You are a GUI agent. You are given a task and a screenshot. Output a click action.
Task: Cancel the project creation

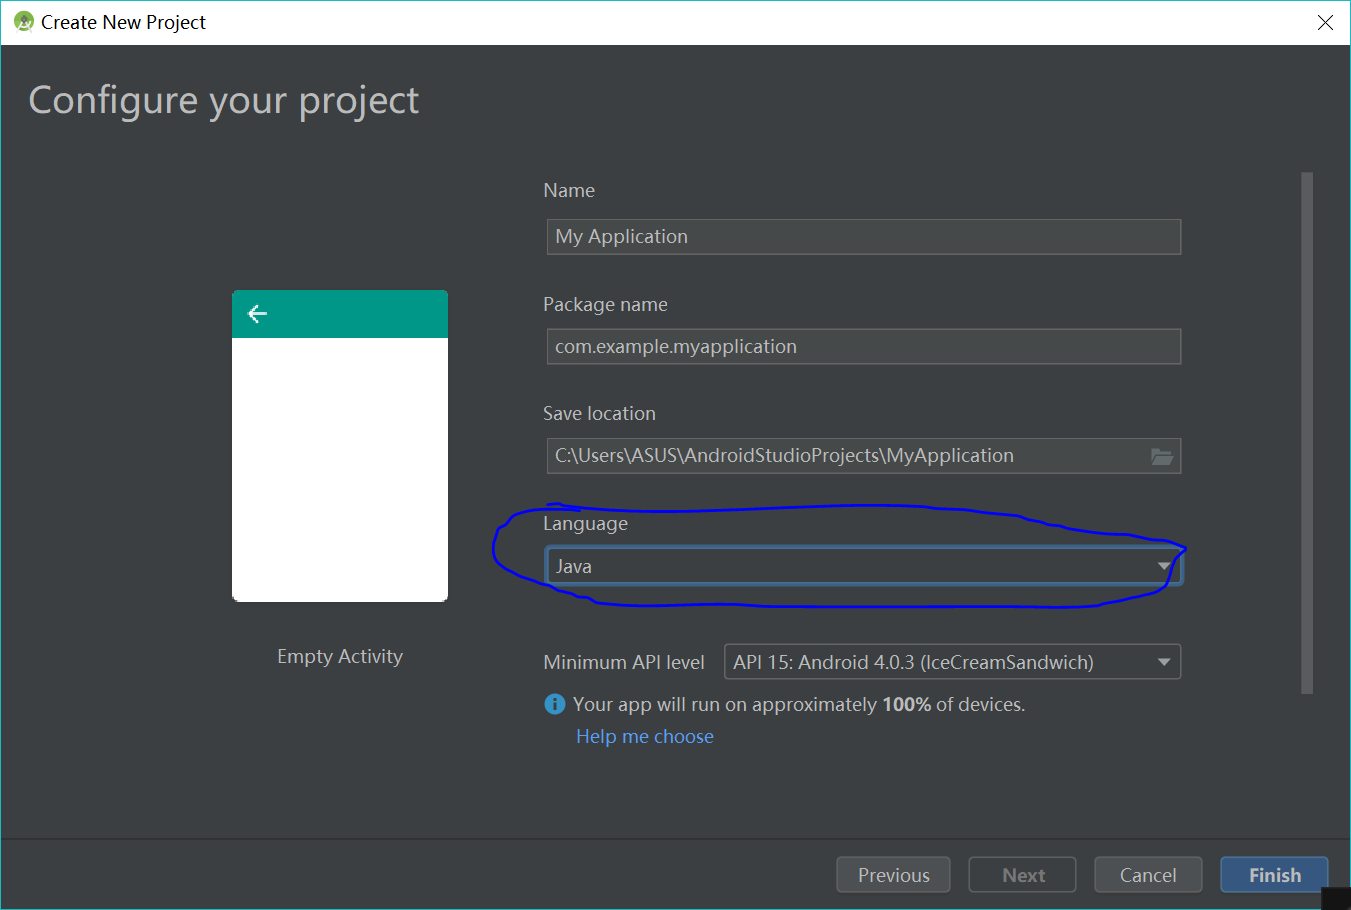[1148, 875]
